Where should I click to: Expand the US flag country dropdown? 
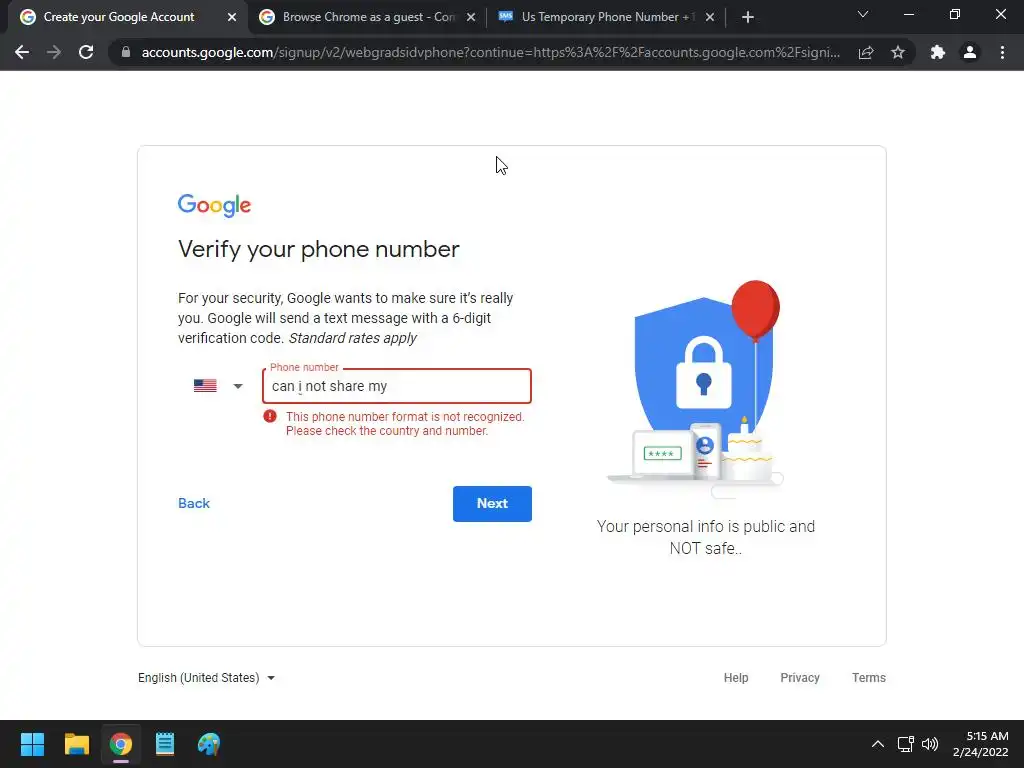[x=218, y=386]
